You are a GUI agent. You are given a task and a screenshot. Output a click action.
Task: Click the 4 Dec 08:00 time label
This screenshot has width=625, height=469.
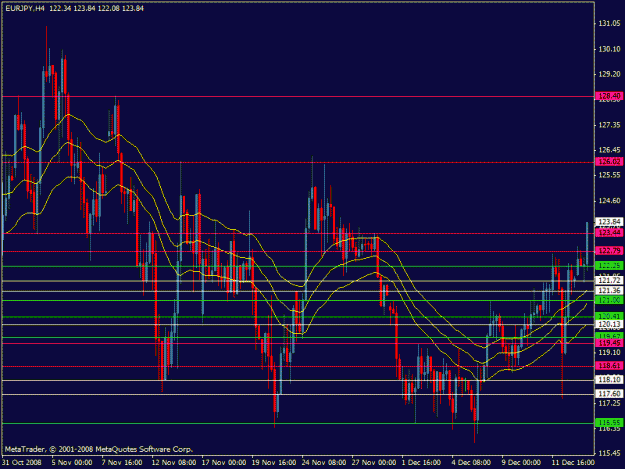pyautogui.click(x=472, y=463)
